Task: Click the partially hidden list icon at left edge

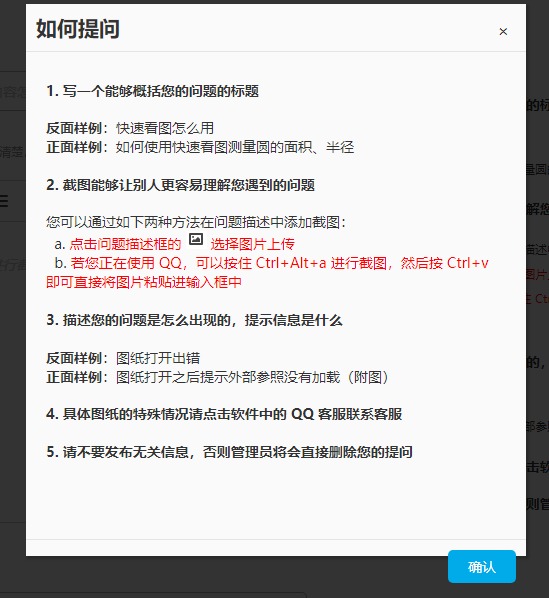Action: (4, 200)
